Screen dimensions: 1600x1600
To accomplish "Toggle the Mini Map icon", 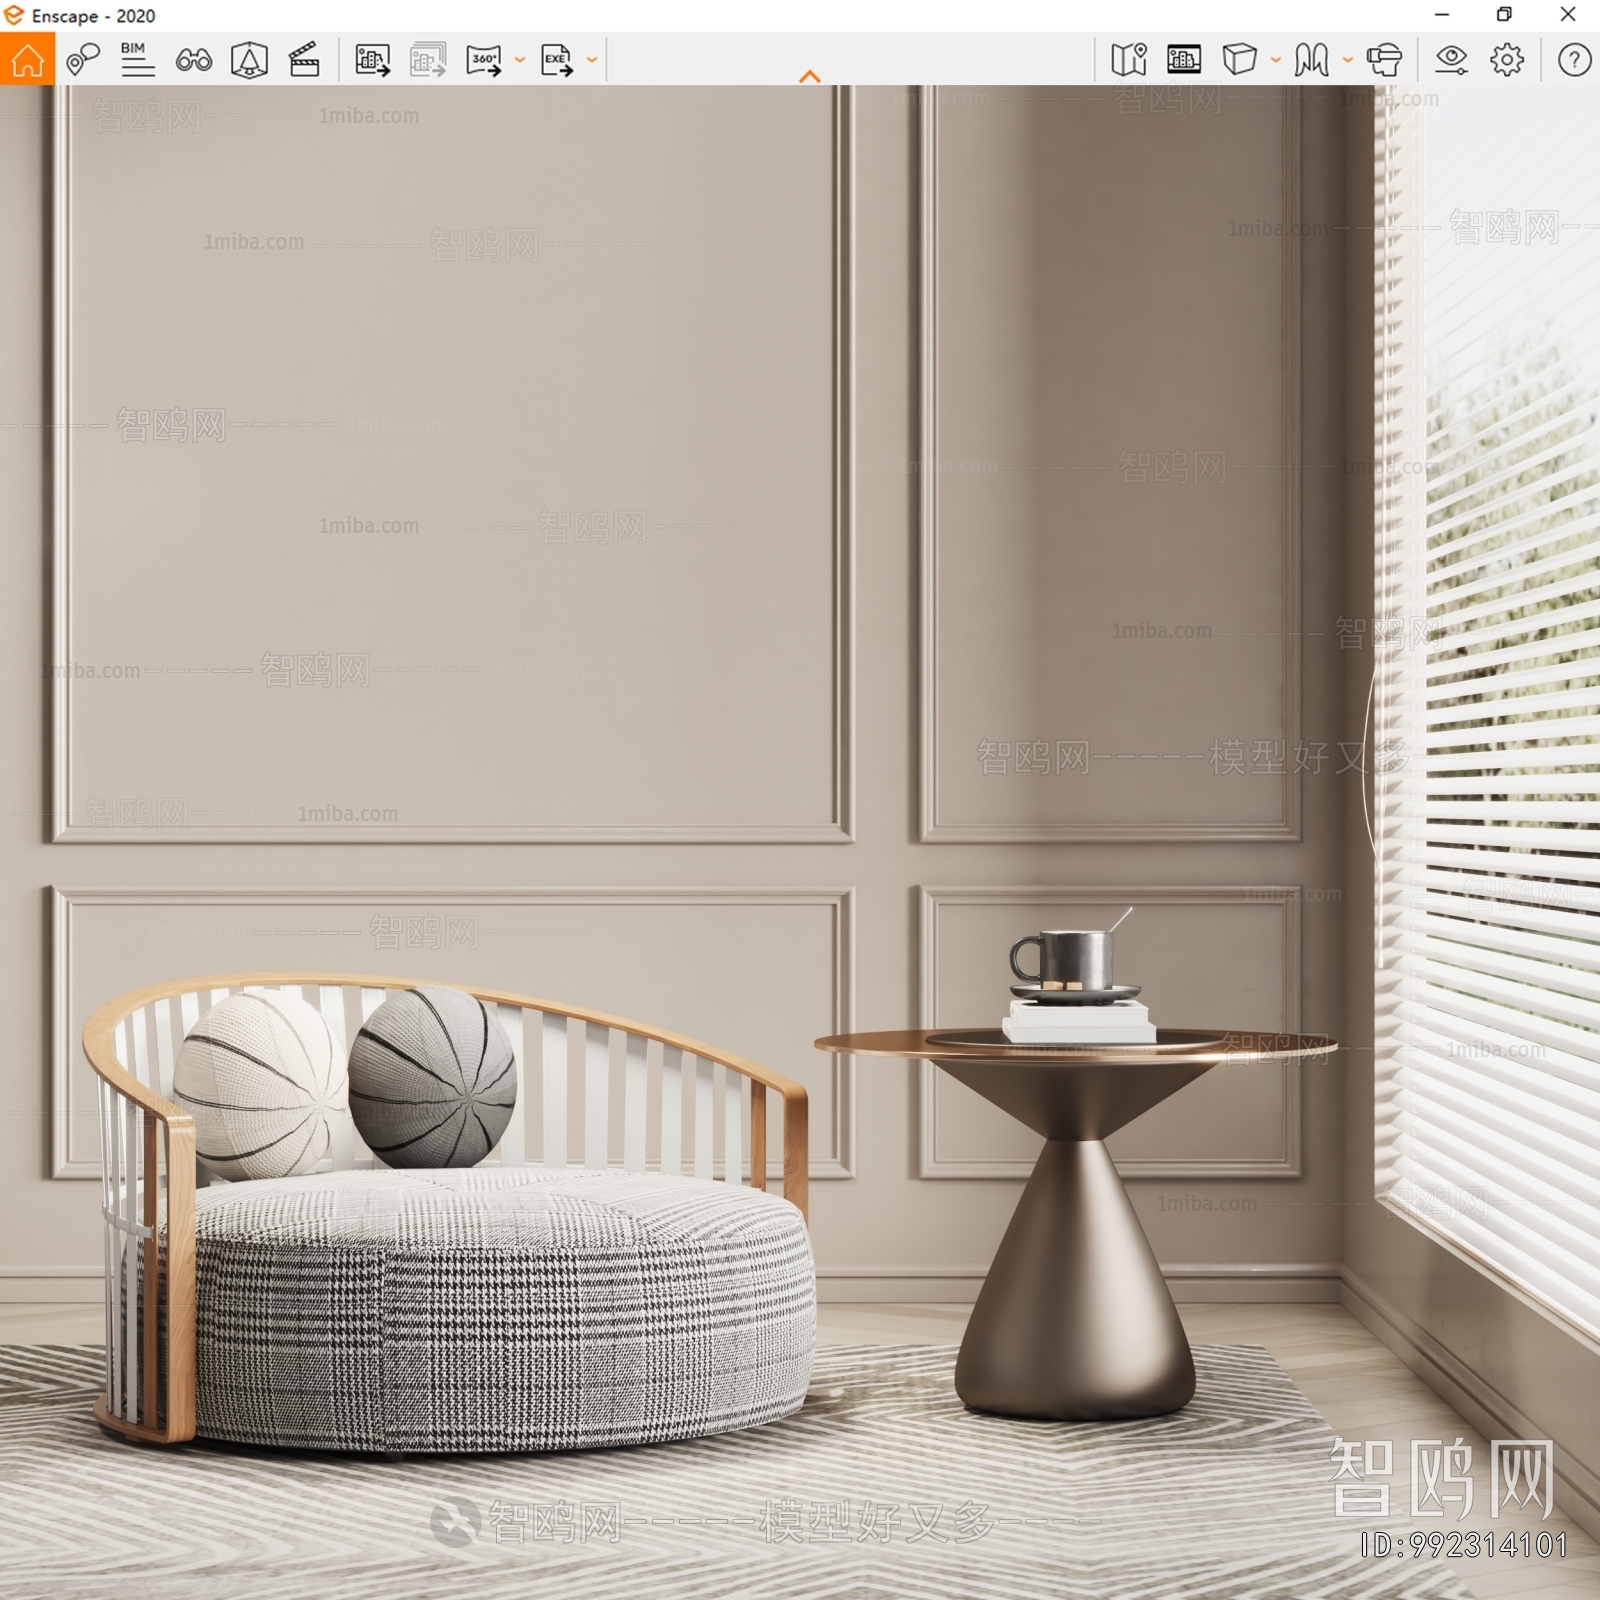I will pos(1129,60).
